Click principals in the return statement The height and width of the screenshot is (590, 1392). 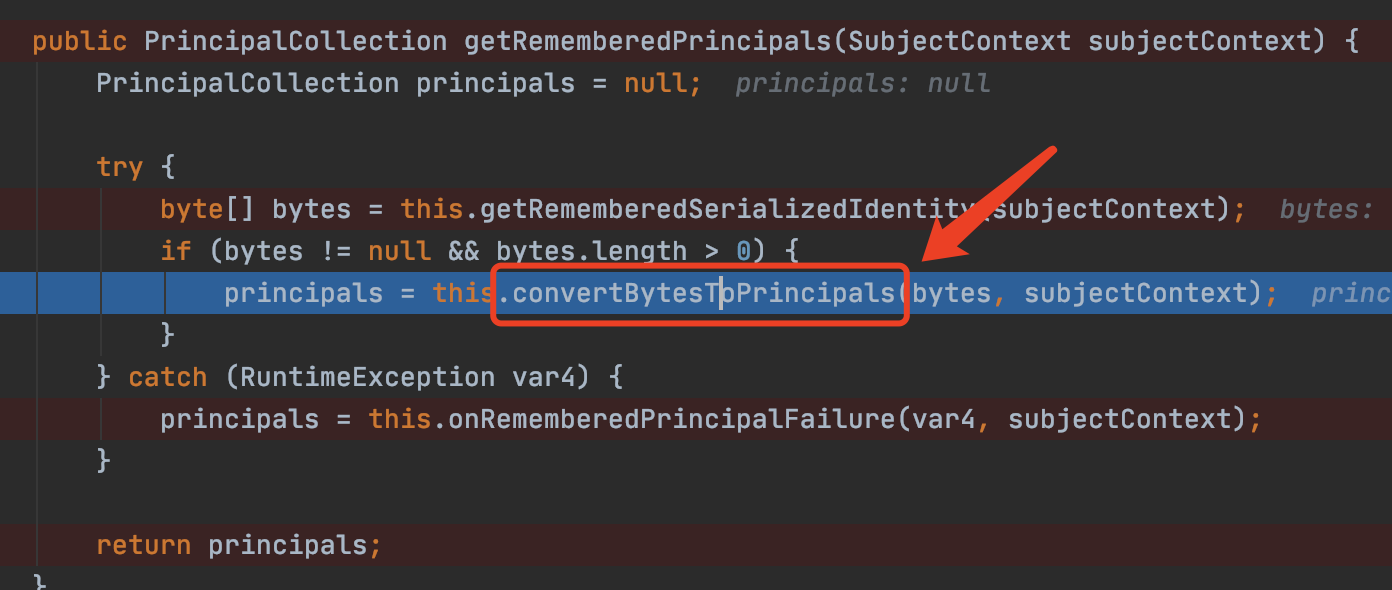tap(289, 545)
